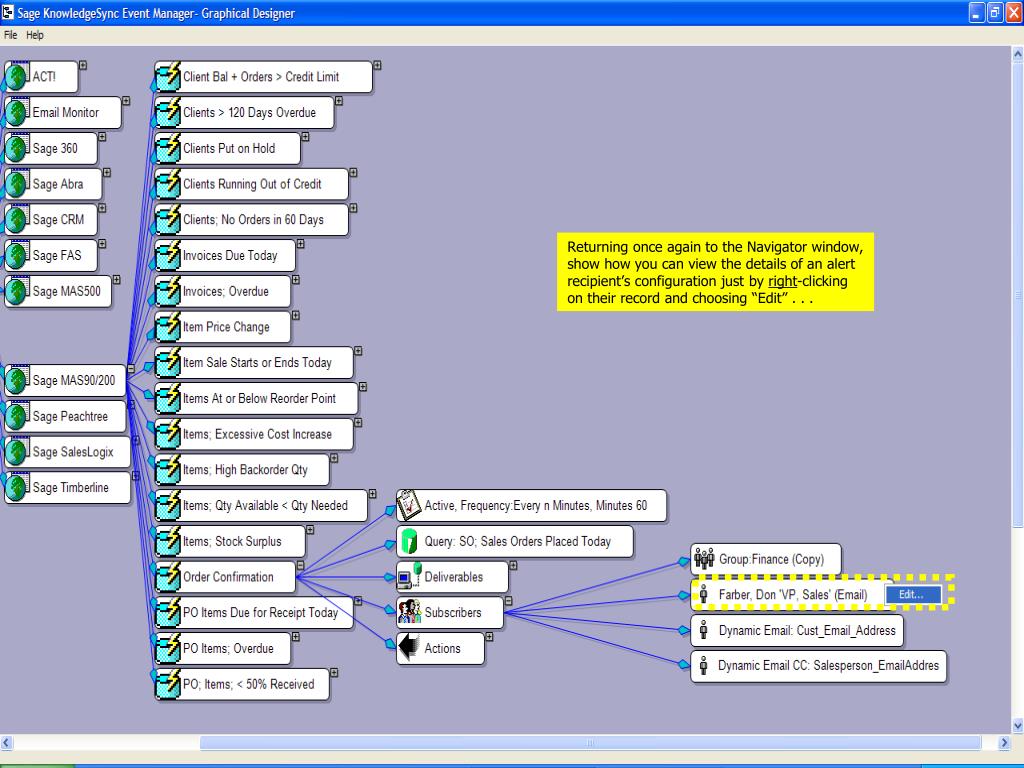The width and height of the screenshot is (1024, 768).
Task: Collapse the Order Confirmation event node
Action: pyautogui.click(x=300, y=566)
